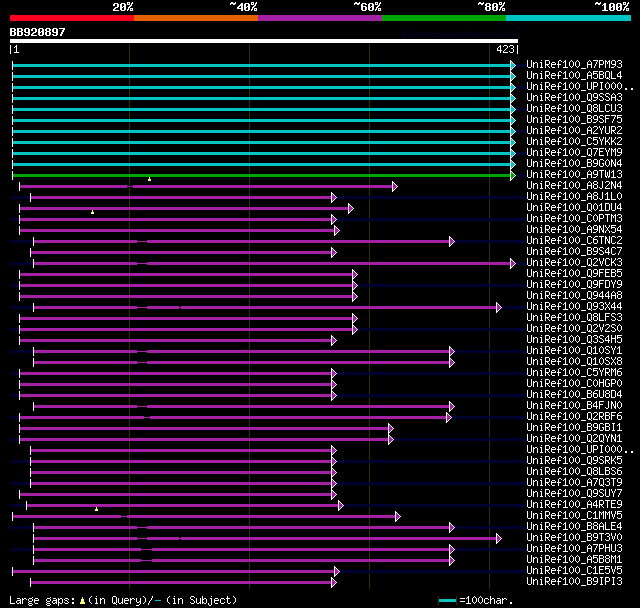Click the cyan alignment bar for B9G0N4
This screenshot has width=640, height=608.
[x=262, y=164]
